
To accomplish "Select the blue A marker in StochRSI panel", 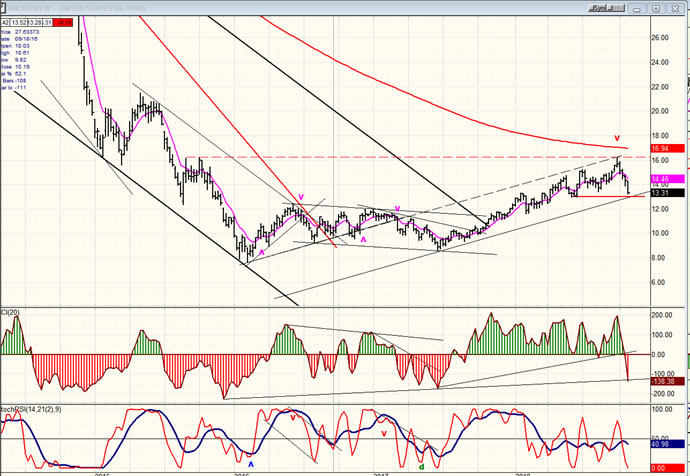I will 251,464.
